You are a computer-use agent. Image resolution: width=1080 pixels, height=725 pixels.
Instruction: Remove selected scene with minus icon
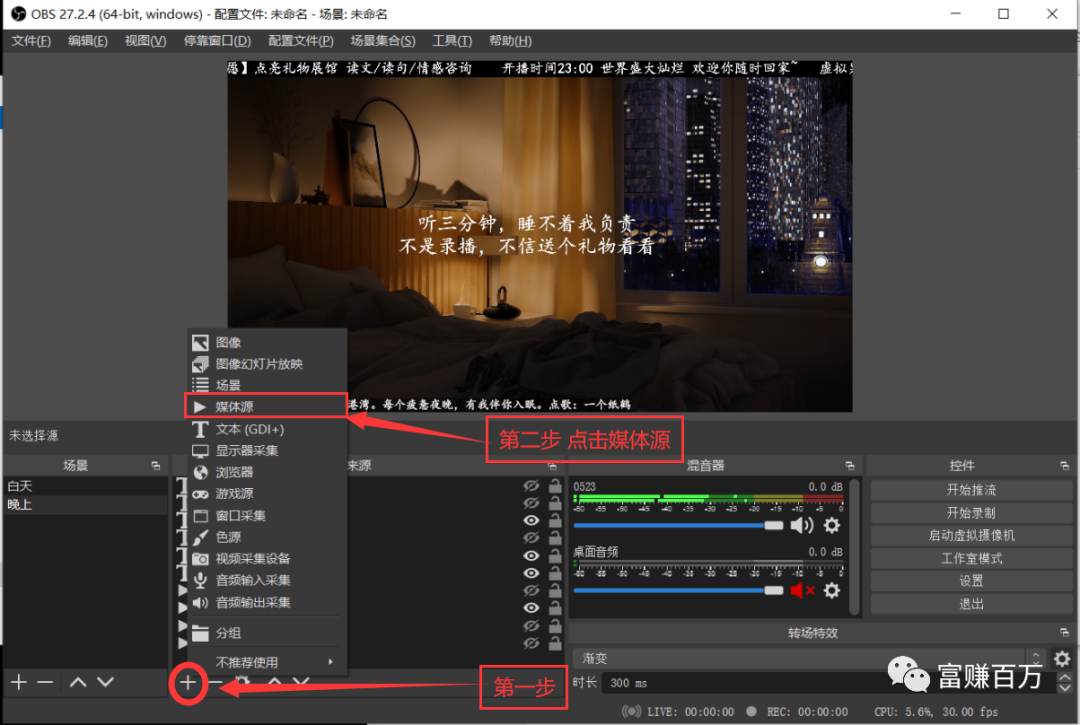click(x=45, y=682)
